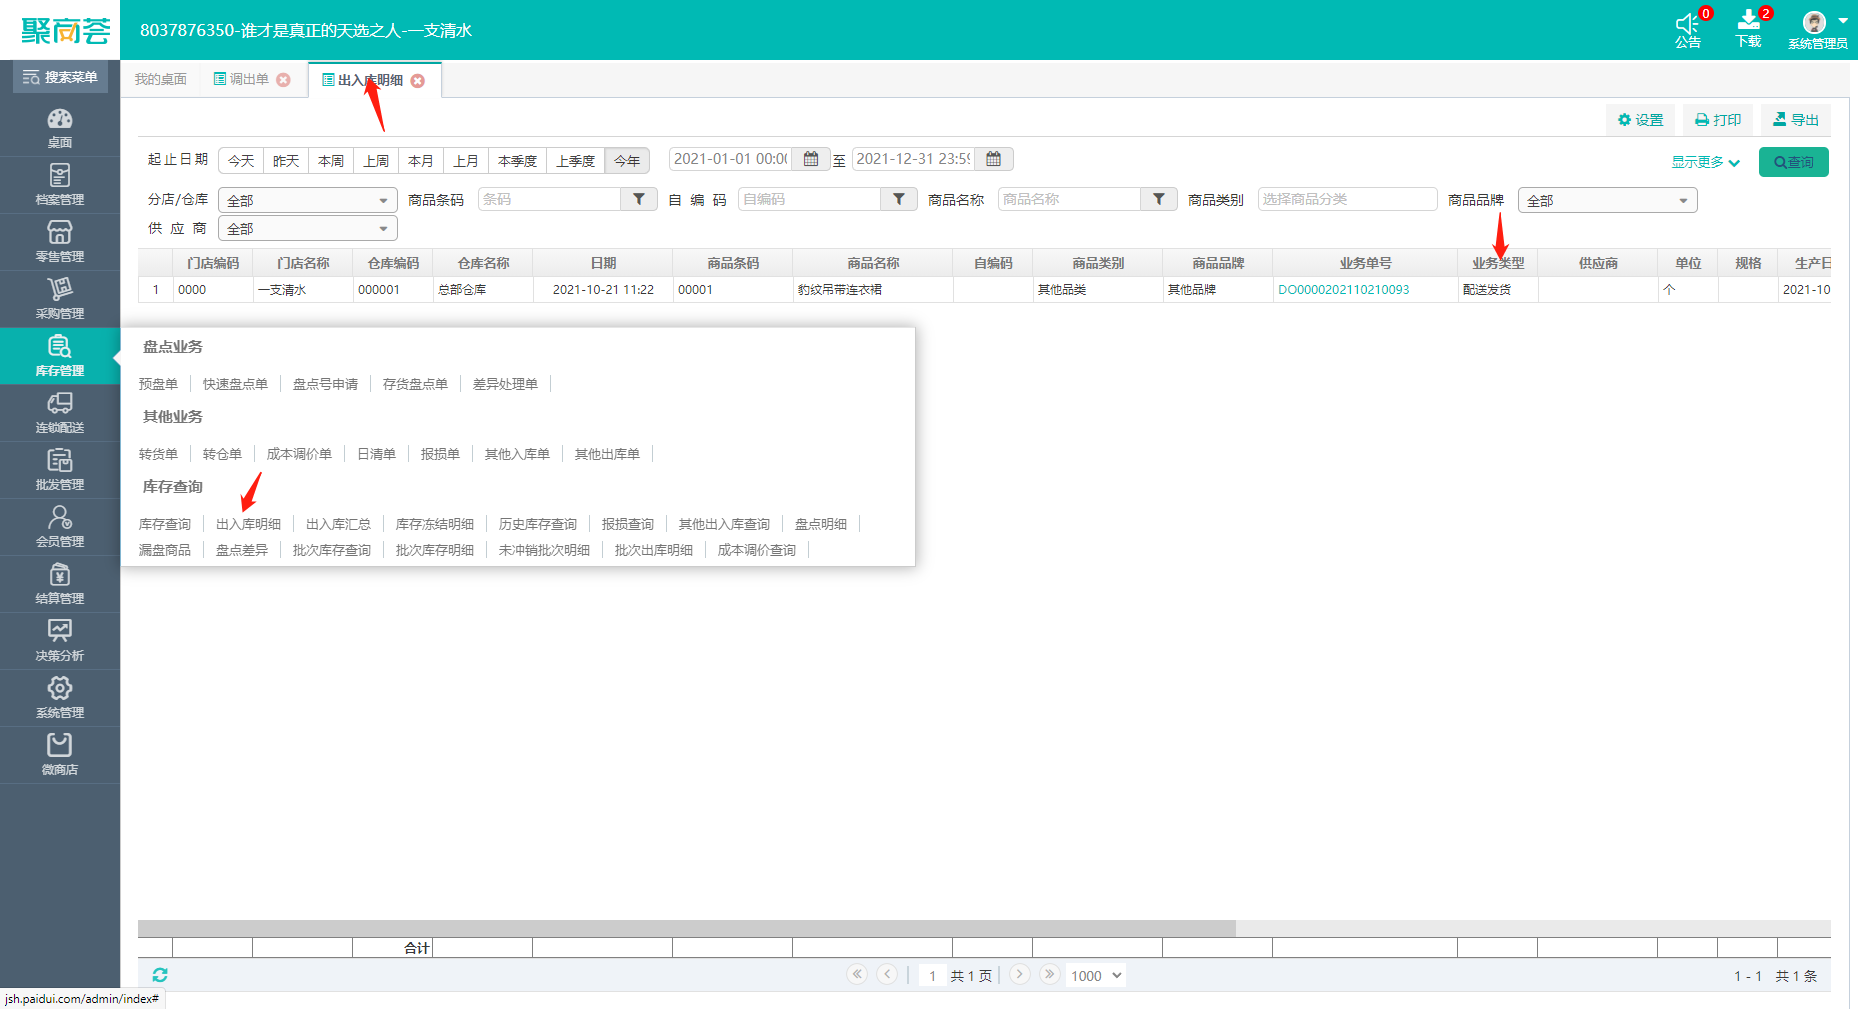Open 会员管理 in the sidebar
The height and width of the screenshot is (1009, 1858).
pyautogui.click(x=60, y=526)
